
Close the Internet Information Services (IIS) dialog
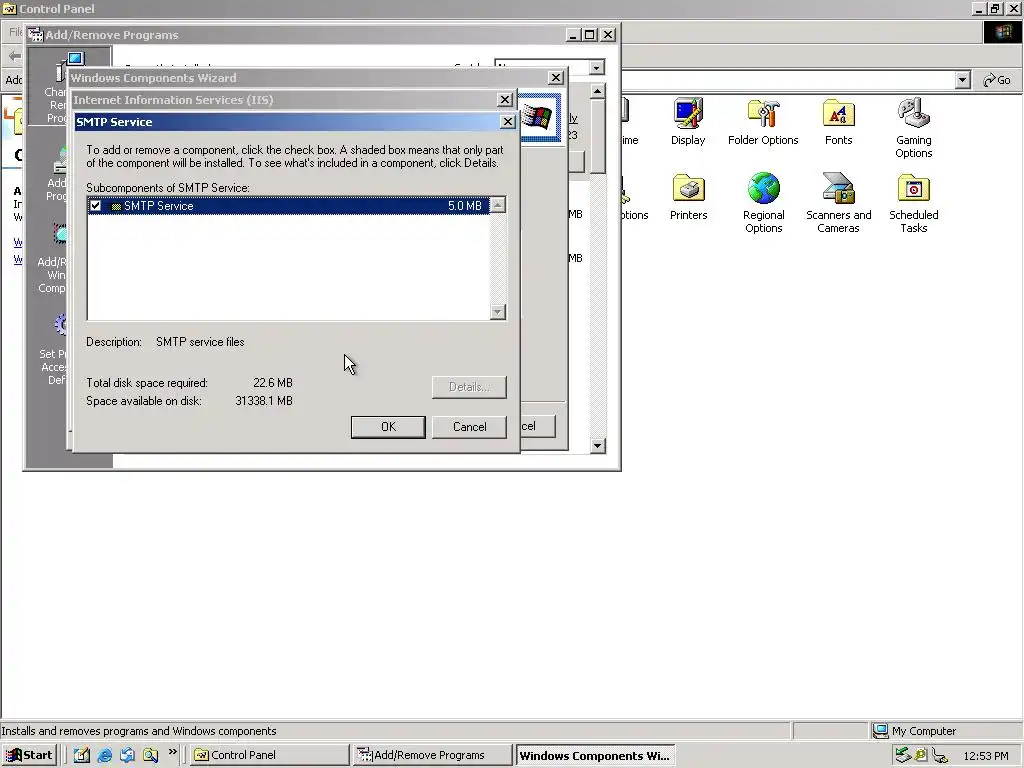tap(505, 99)
